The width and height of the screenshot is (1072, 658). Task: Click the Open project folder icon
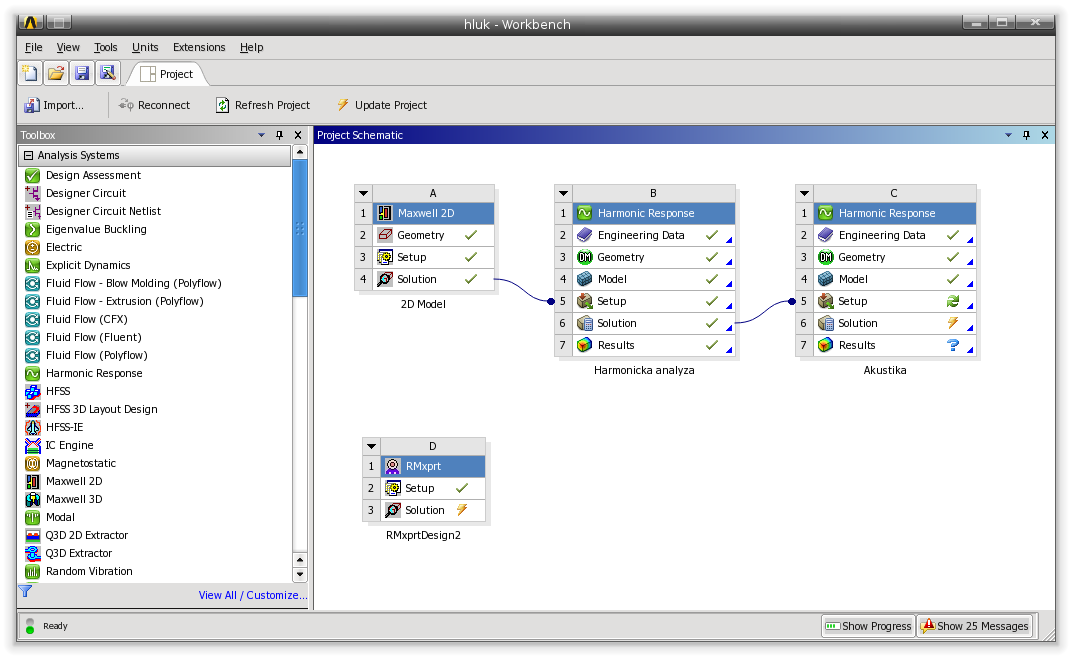56,73
